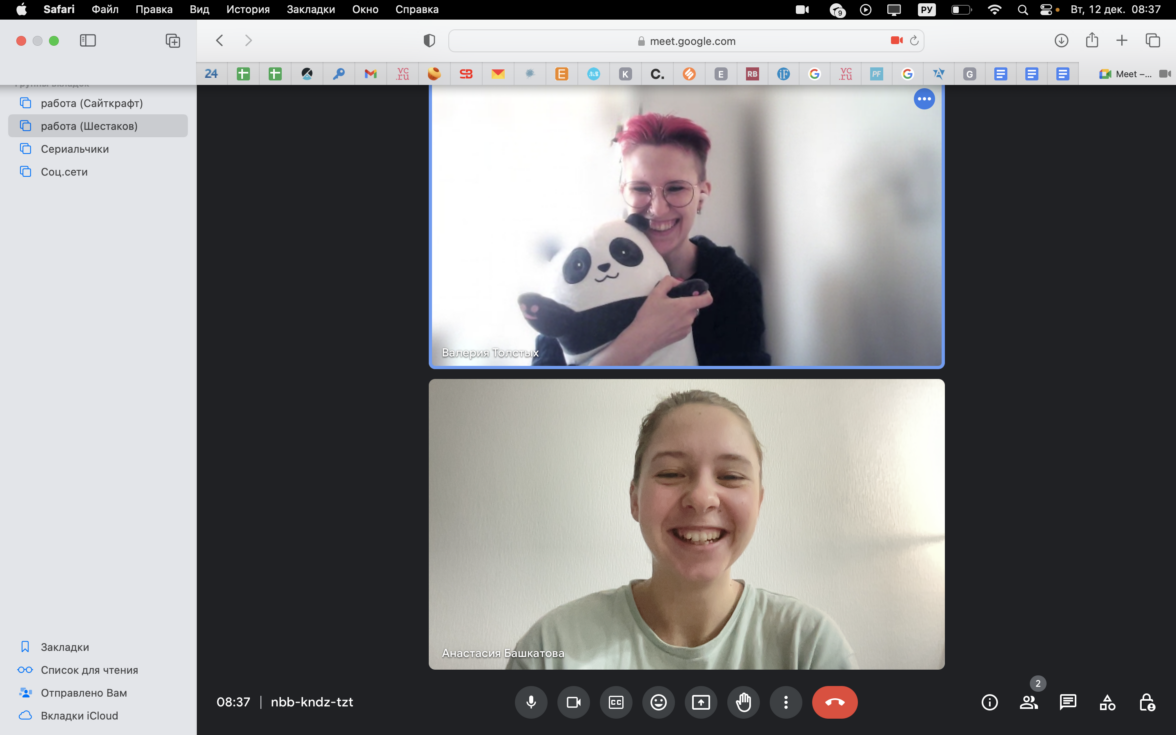Open the Соц.сети tab group
This screenshot has height=735, width=1176.
coord(98,172)
